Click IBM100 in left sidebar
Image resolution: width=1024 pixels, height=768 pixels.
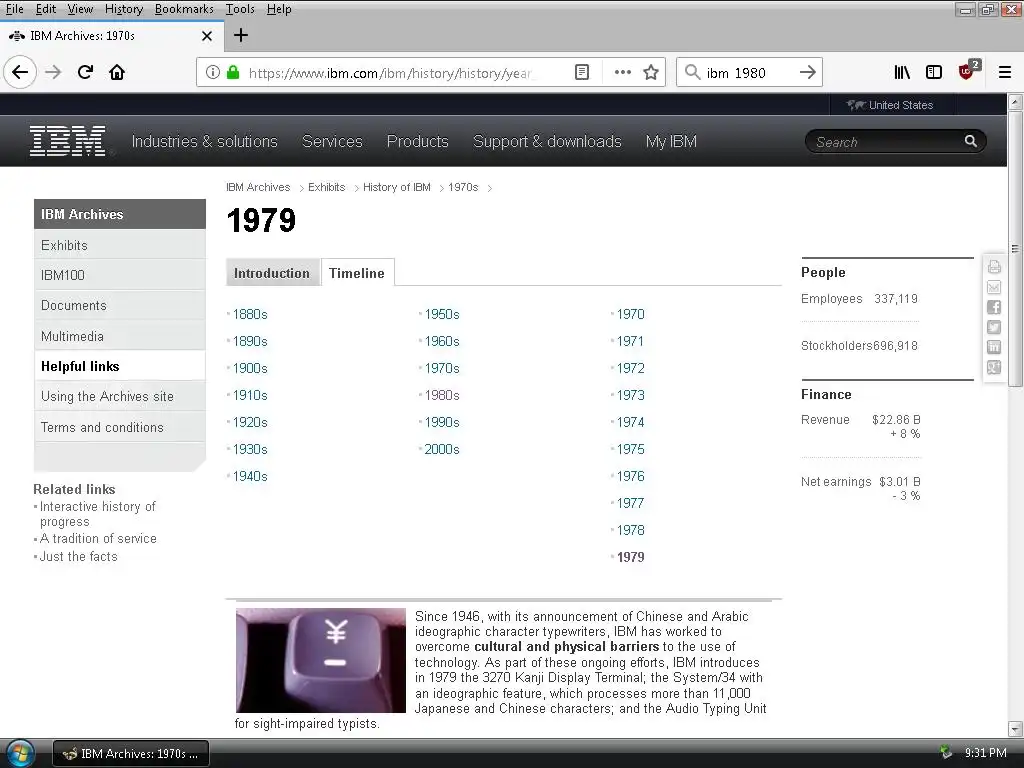pos(120,275)
